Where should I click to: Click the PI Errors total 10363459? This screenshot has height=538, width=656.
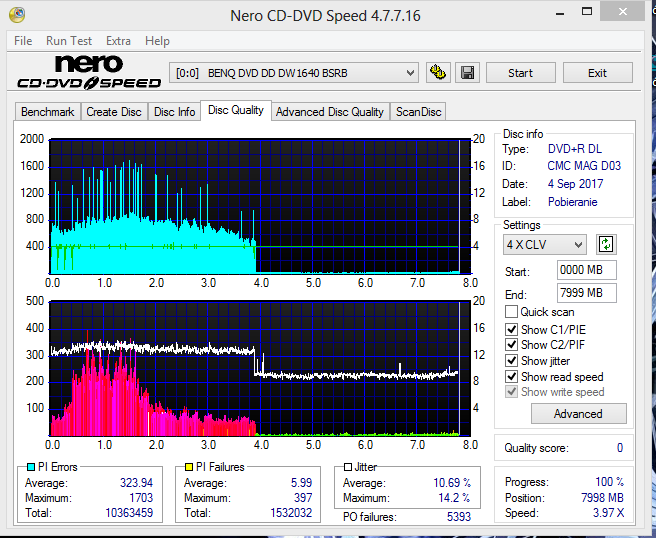click(129, 513)
